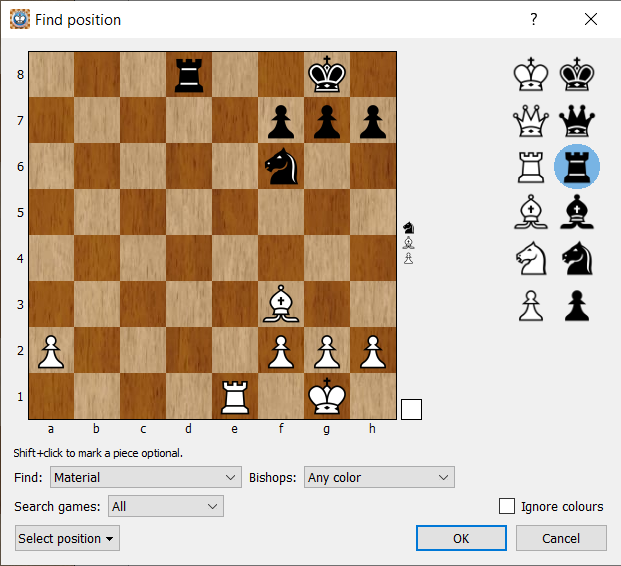Choose the white bishop in piece palette
Screen dimensions: 621x566
pos(531,212)
